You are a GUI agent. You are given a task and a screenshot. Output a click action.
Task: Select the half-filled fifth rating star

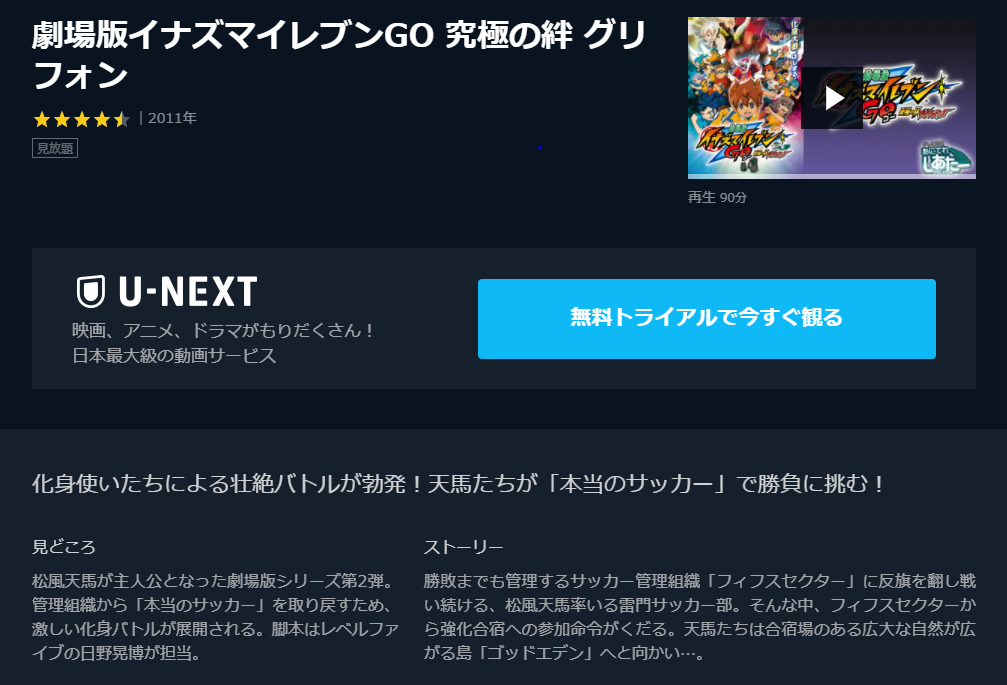click(x=121, y=119)
